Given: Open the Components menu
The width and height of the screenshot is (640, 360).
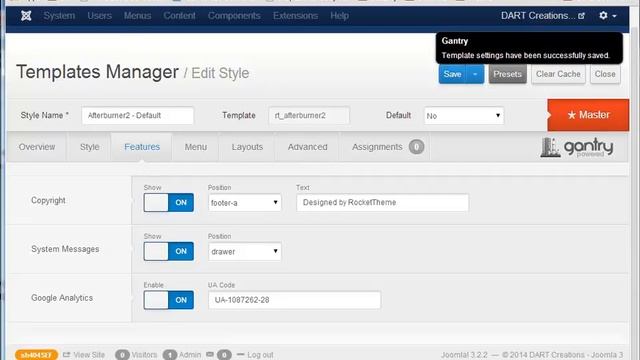Looking at the screenshot, I should coord(234,16).
